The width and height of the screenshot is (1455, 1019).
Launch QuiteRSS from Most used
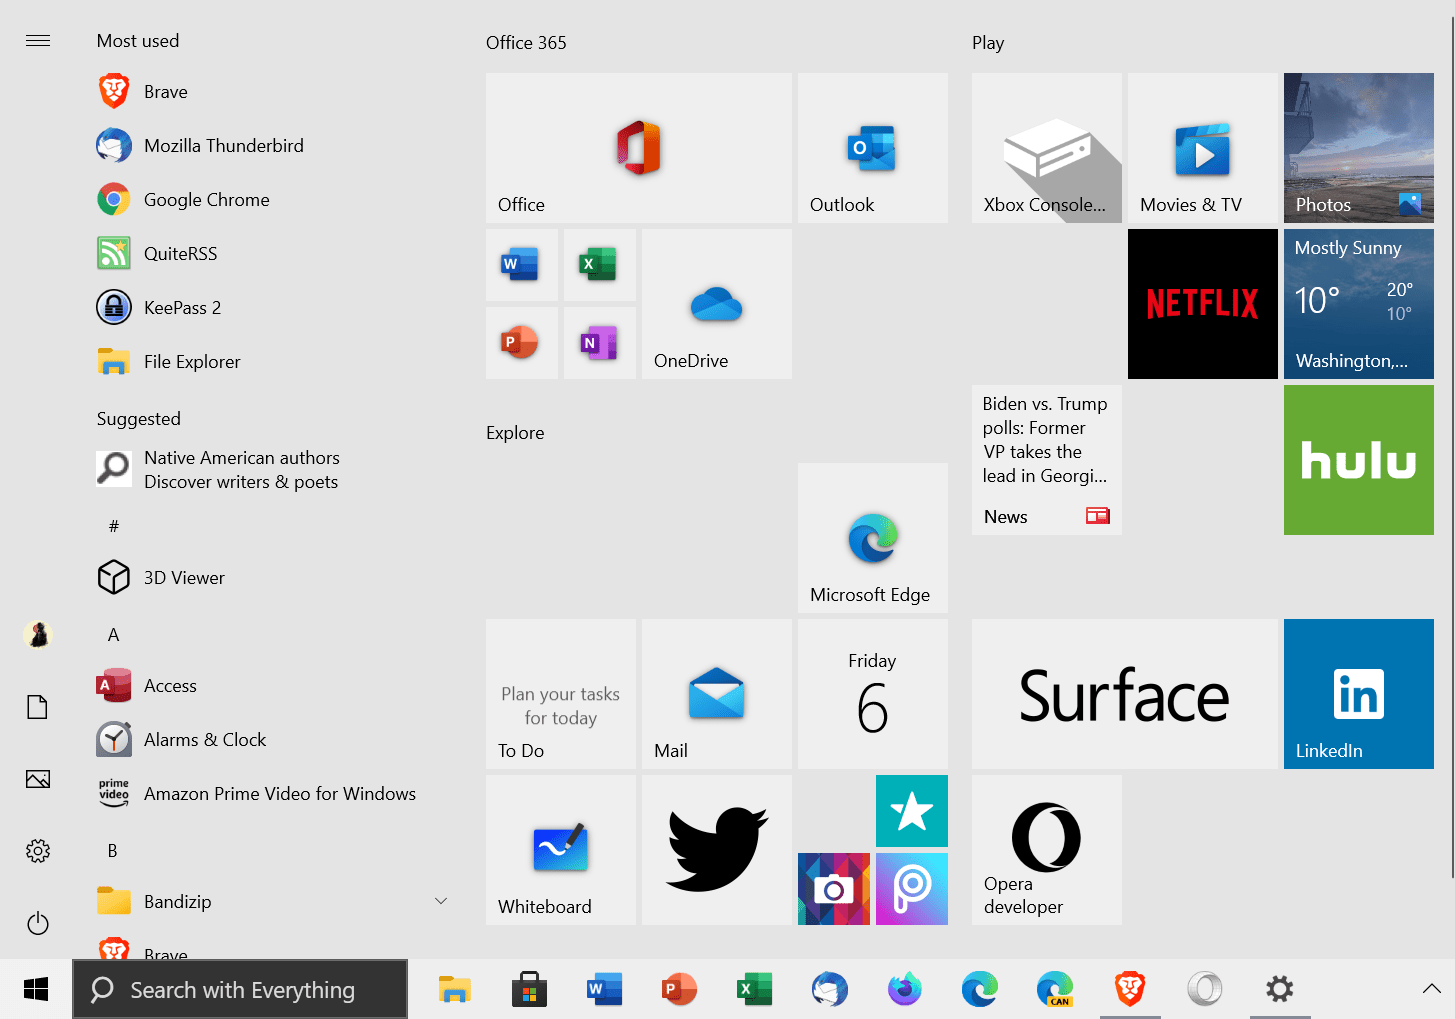coord(272,254)
